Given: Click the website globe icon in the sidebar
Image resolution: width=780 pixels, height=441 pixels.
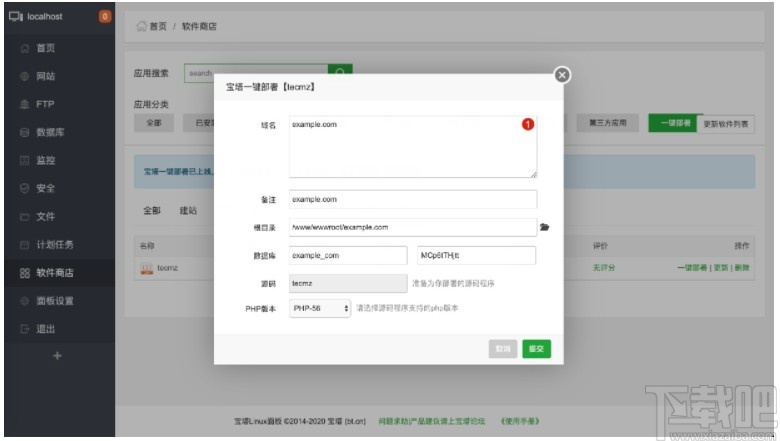Looking at the screenshot, I should click(x=25, y=76).
